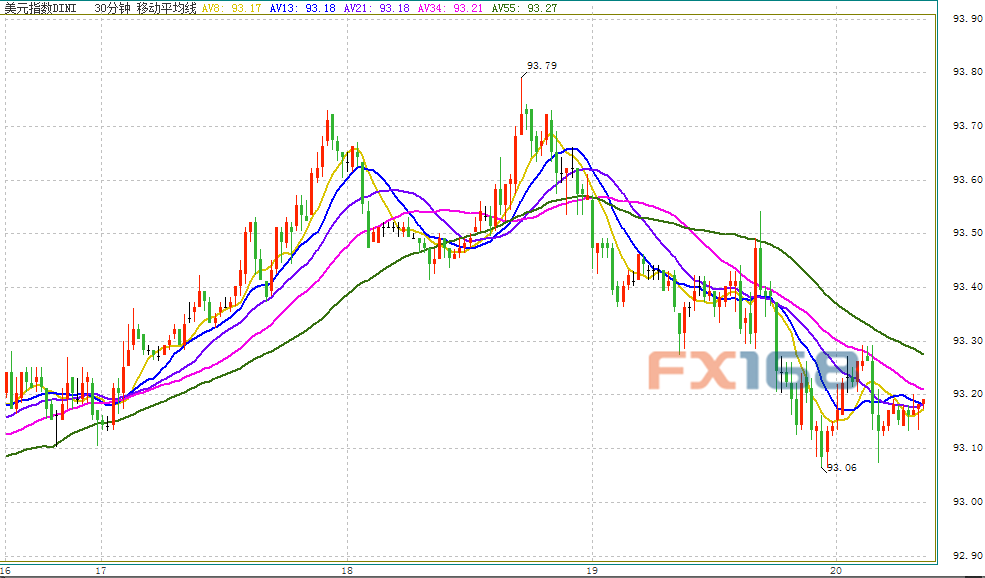Click the lowest candlestick marked 93.06

tap(822, 443)
